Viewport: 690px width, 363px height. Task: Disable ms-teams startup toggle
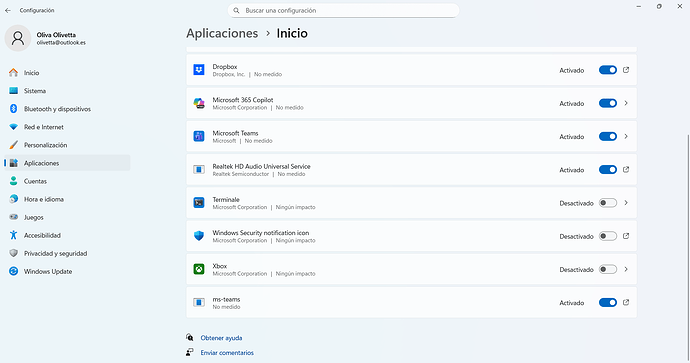click(x=608, y=302)
